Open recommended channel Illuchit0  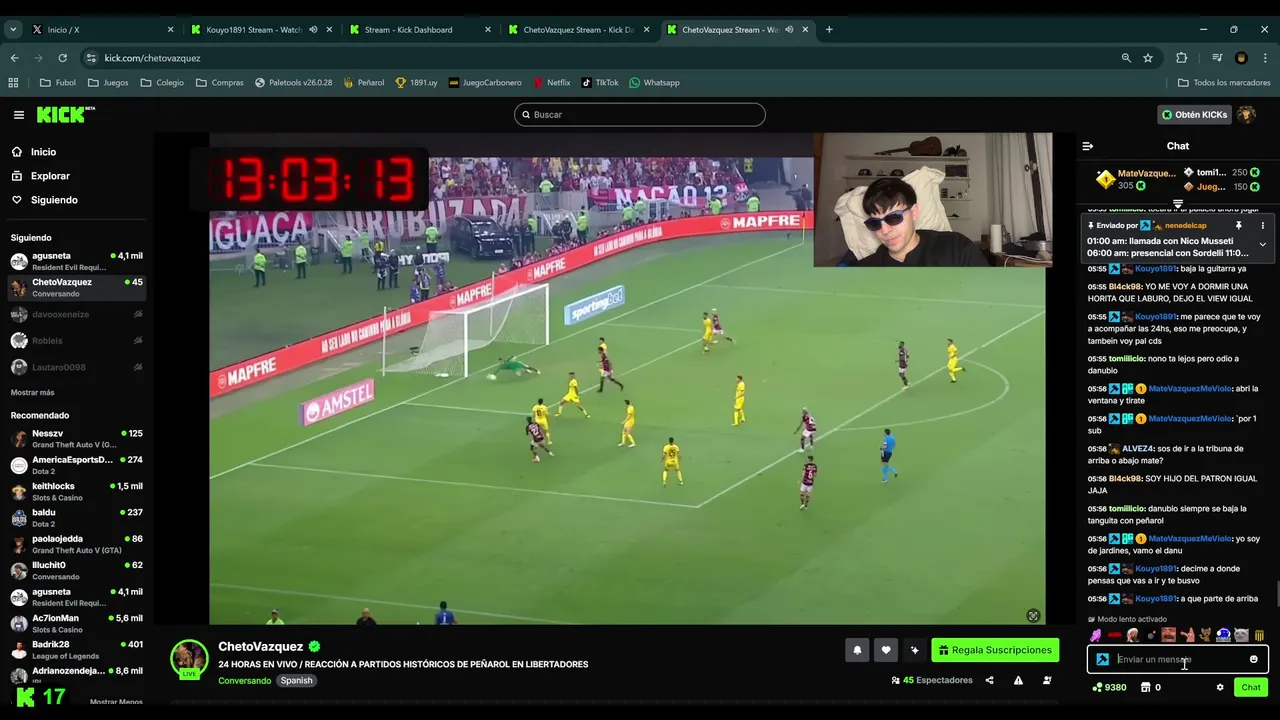(77, 570)
